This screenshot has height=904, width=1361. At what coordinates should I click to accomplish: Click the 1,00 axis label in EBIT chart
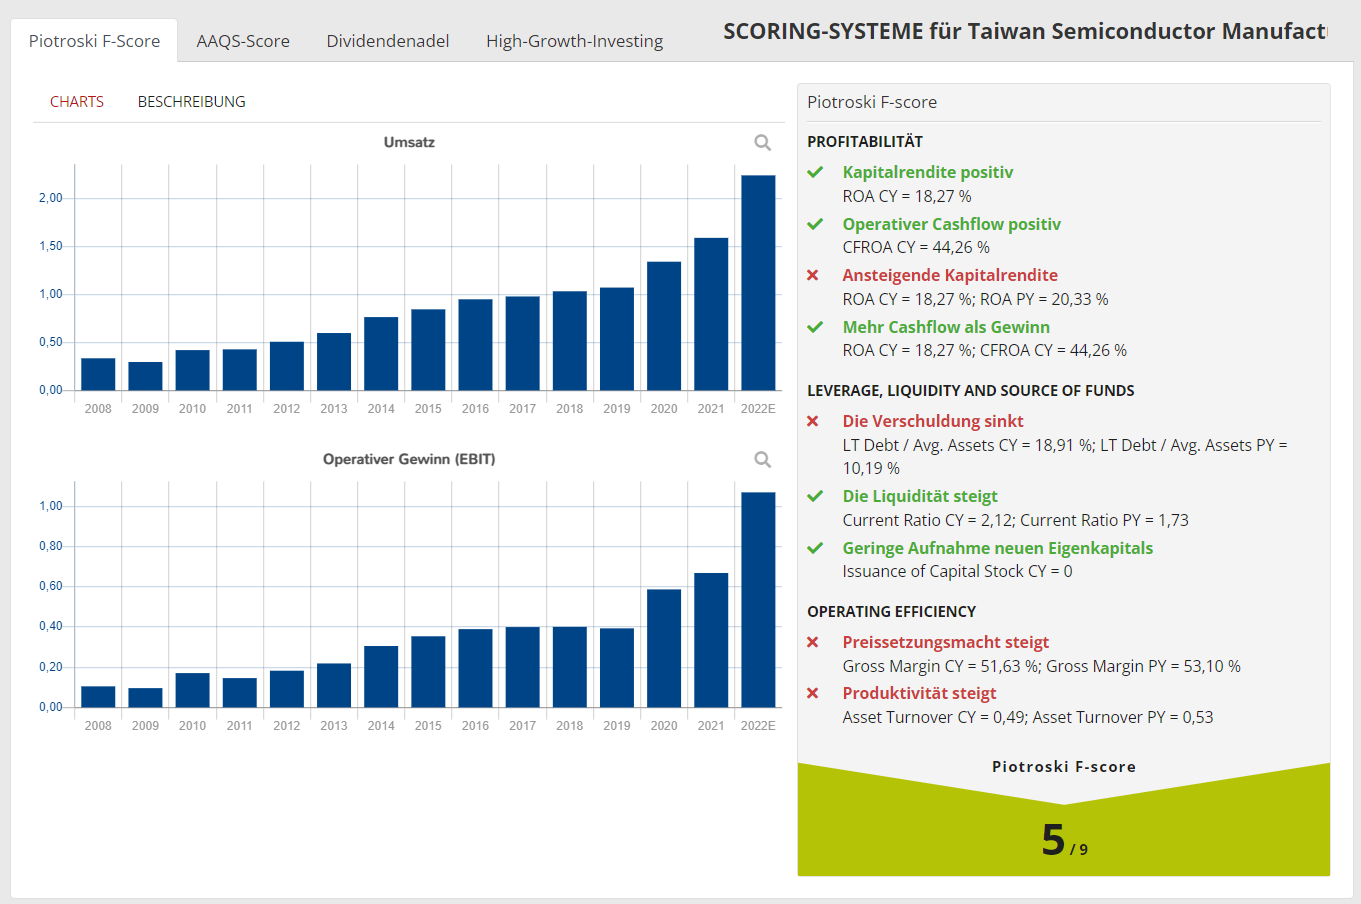tap(50, 506)
